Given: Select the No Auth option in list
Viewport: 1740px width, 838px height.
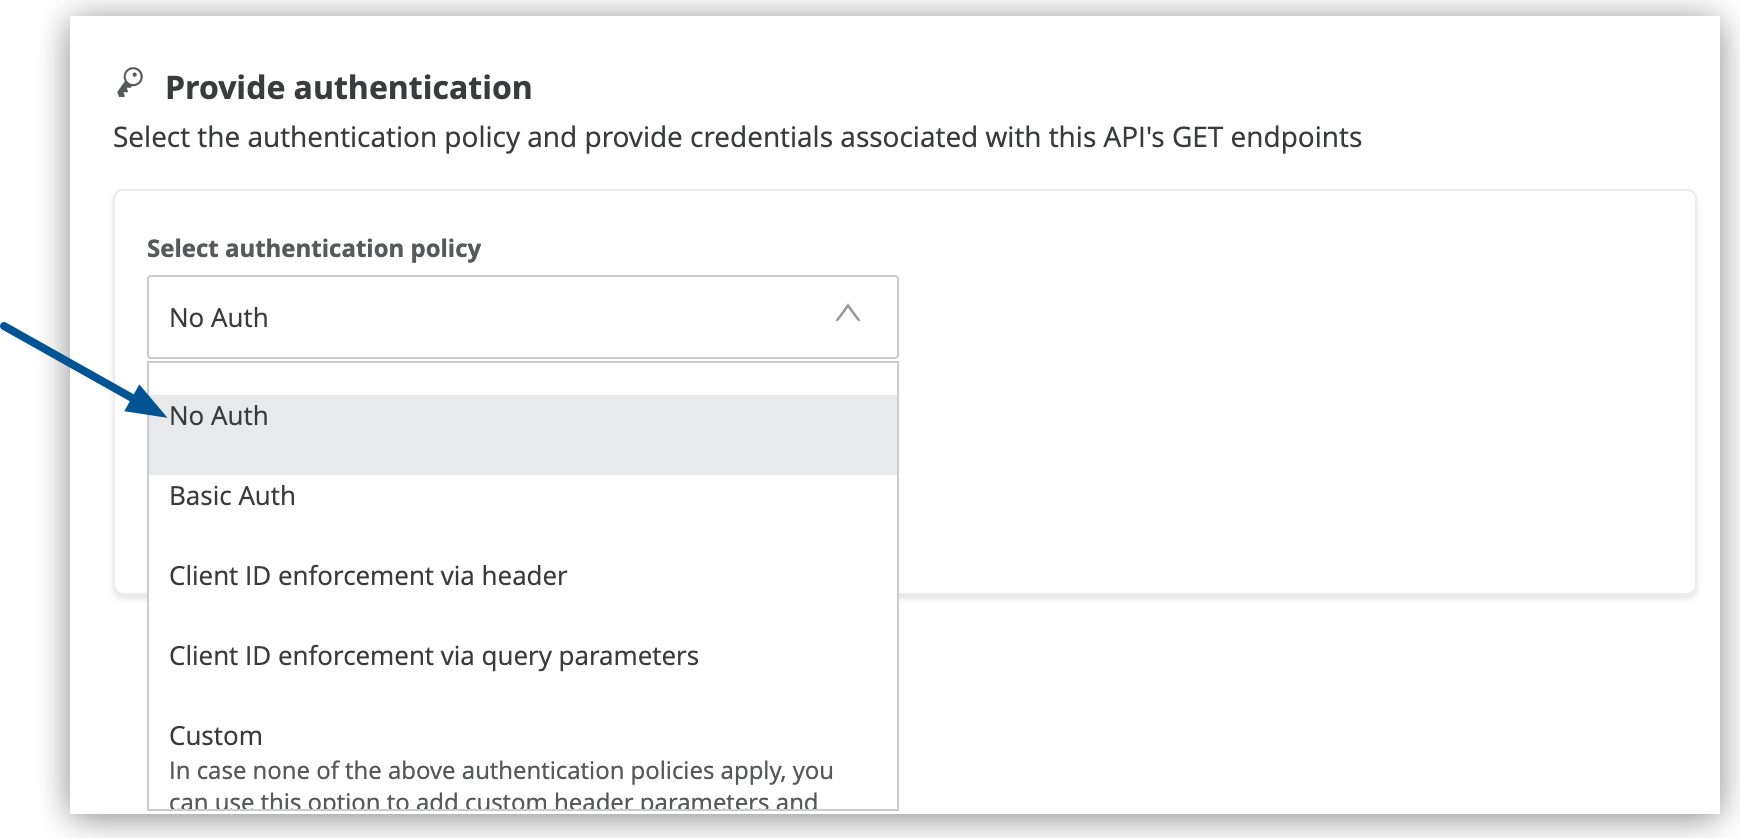Looking at the screenshot, I should coord(523,434).
